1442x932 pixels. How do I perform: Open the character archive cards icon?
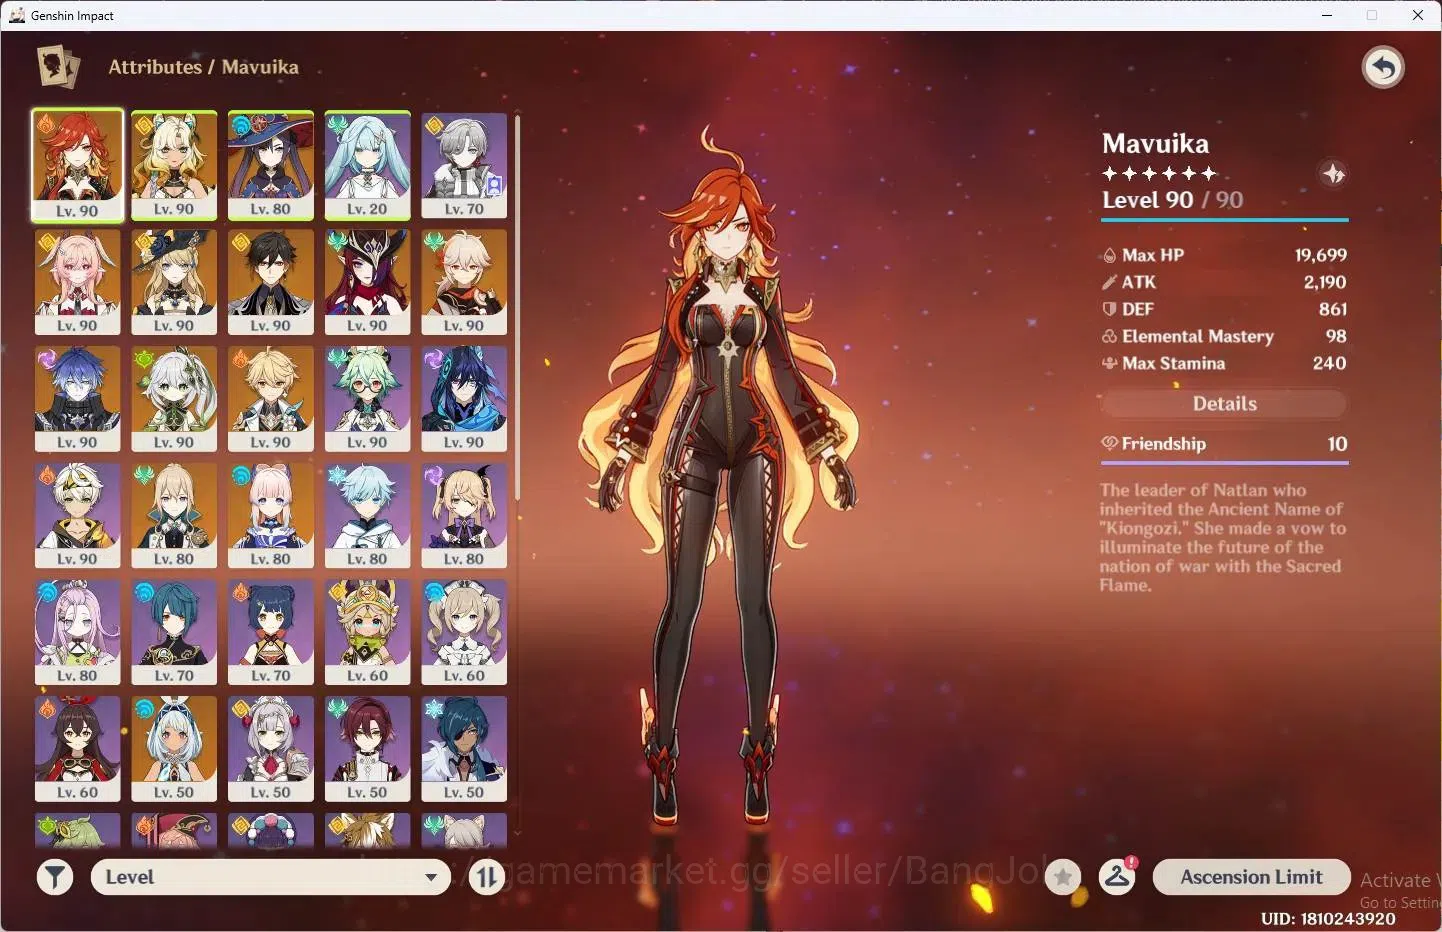pyautogui.click(x=57, y=67)
